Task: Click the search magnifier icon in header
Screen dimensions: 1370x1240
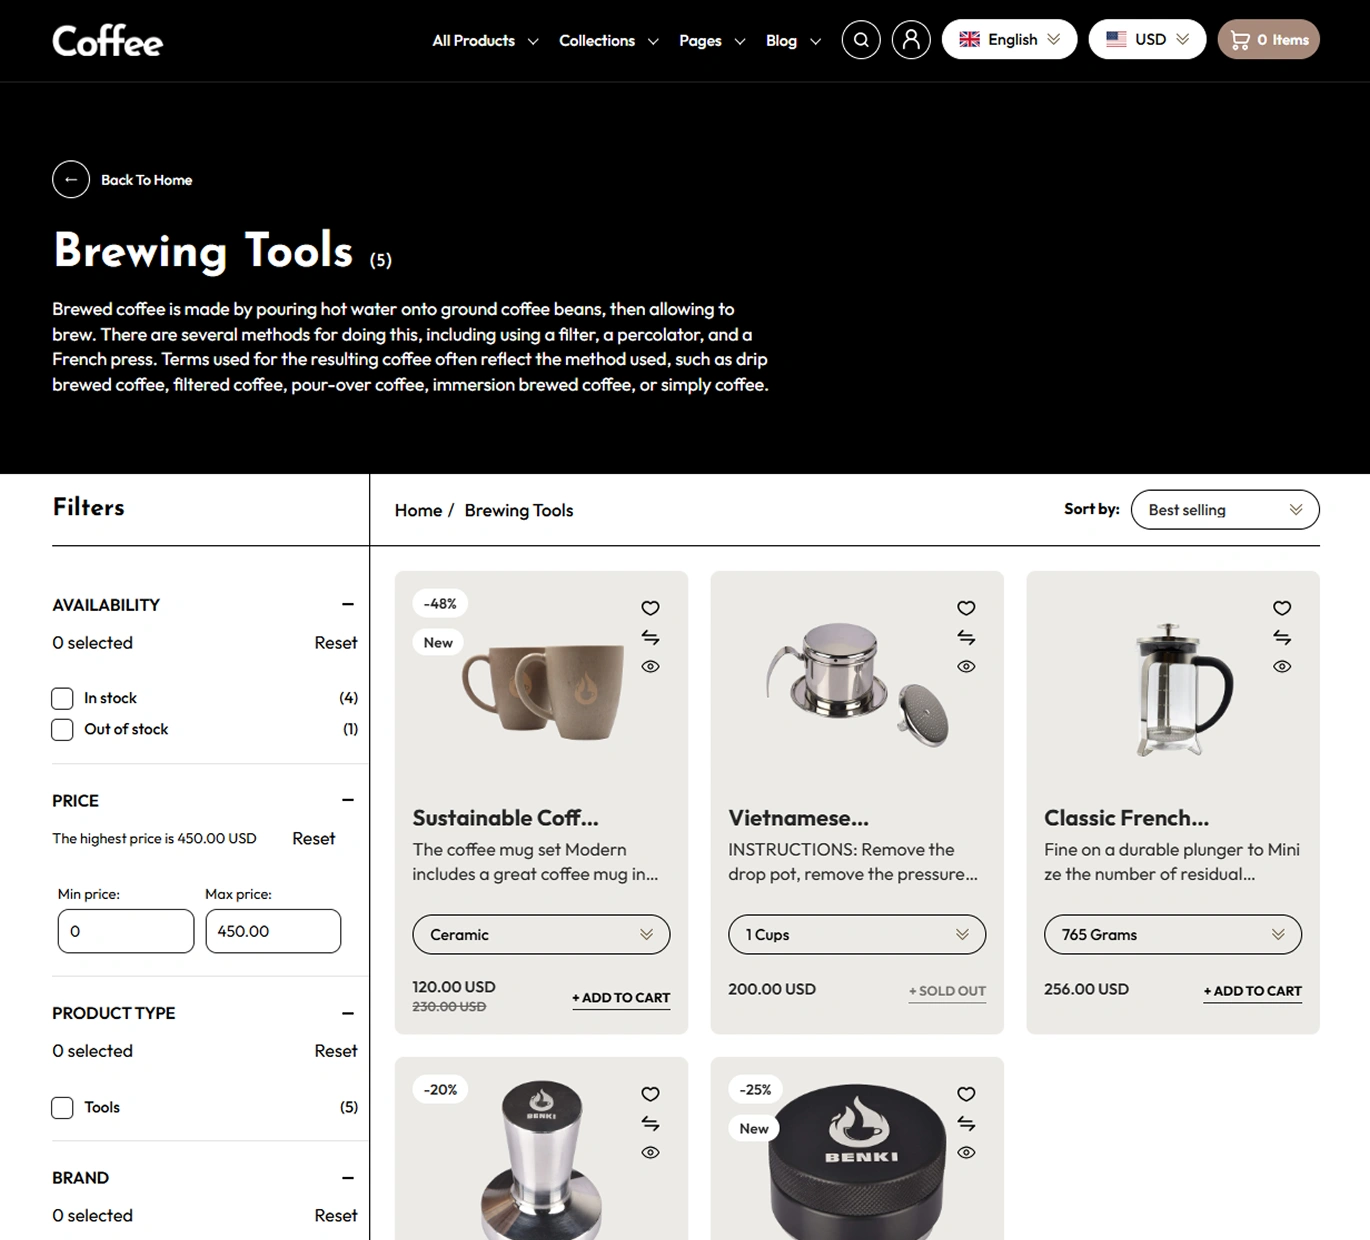Action: (x=861, y=40)
